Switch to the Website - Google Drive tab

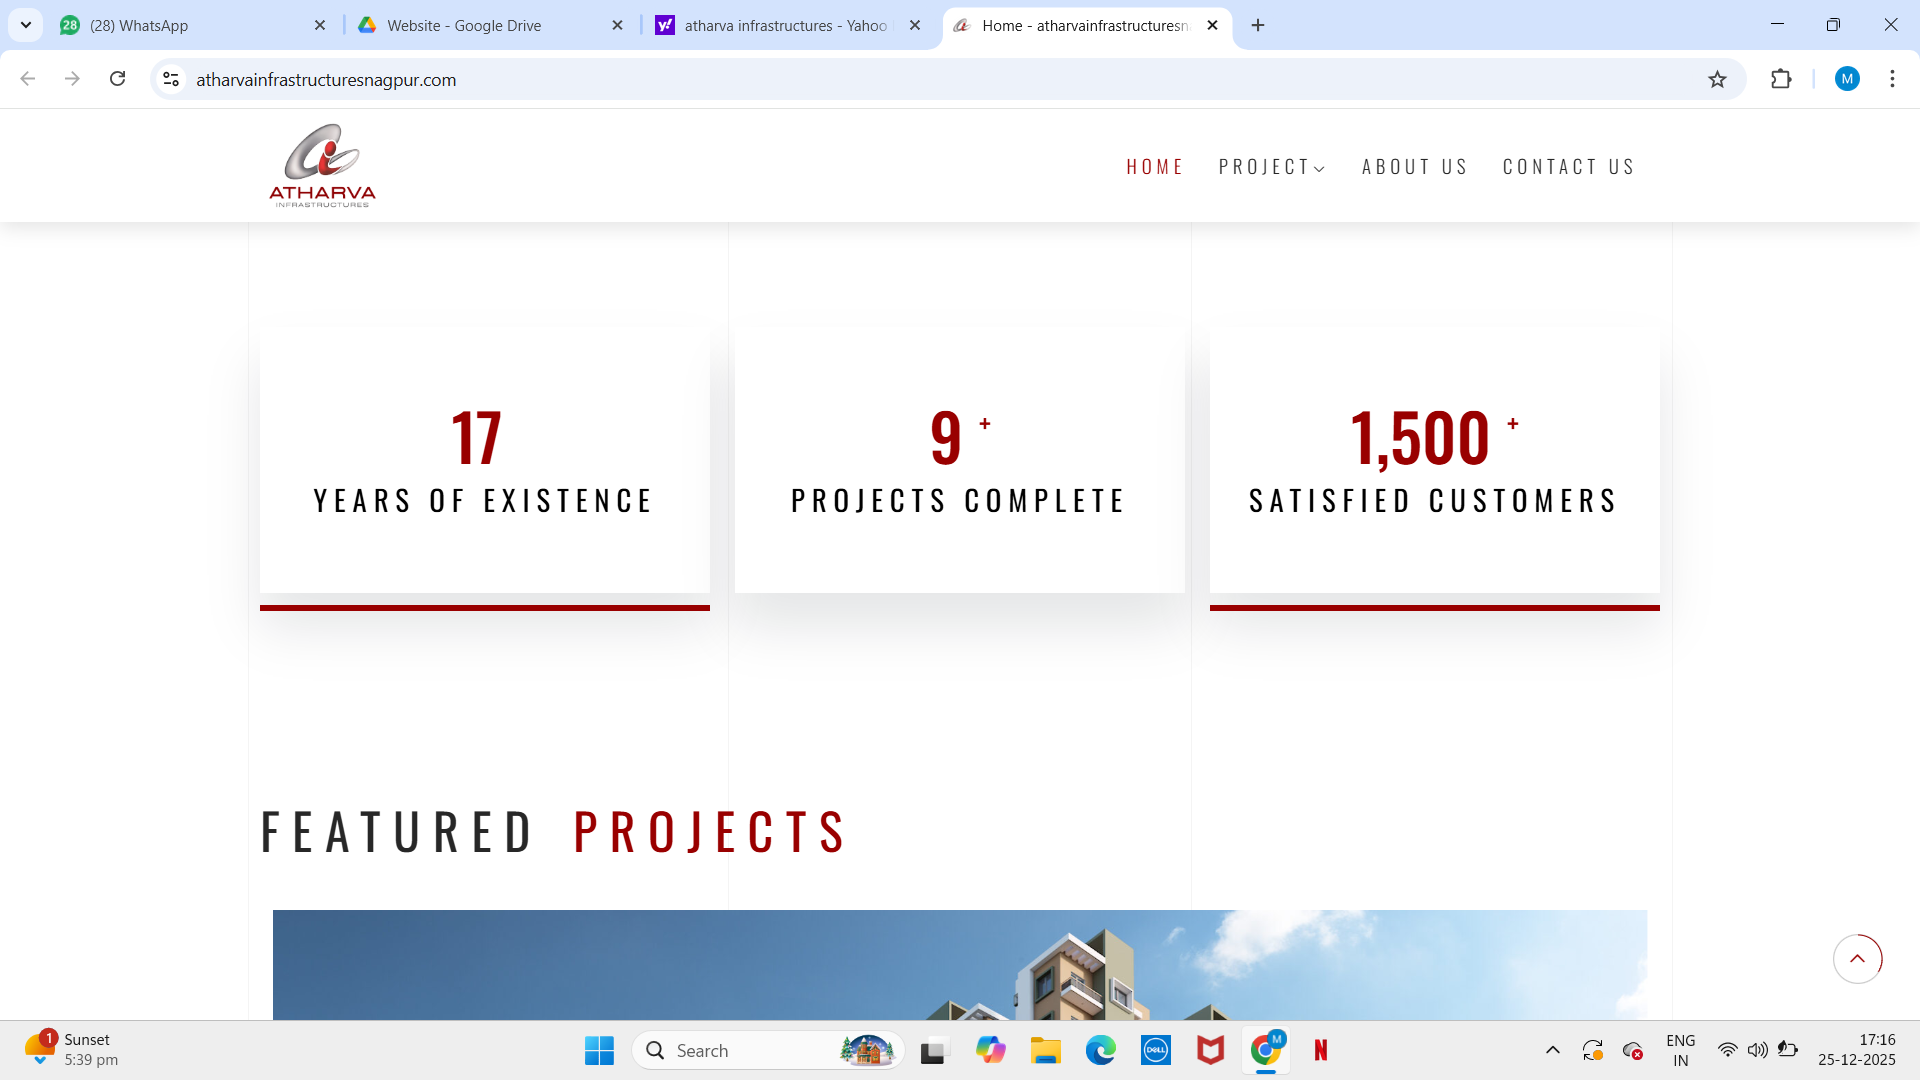464,26
